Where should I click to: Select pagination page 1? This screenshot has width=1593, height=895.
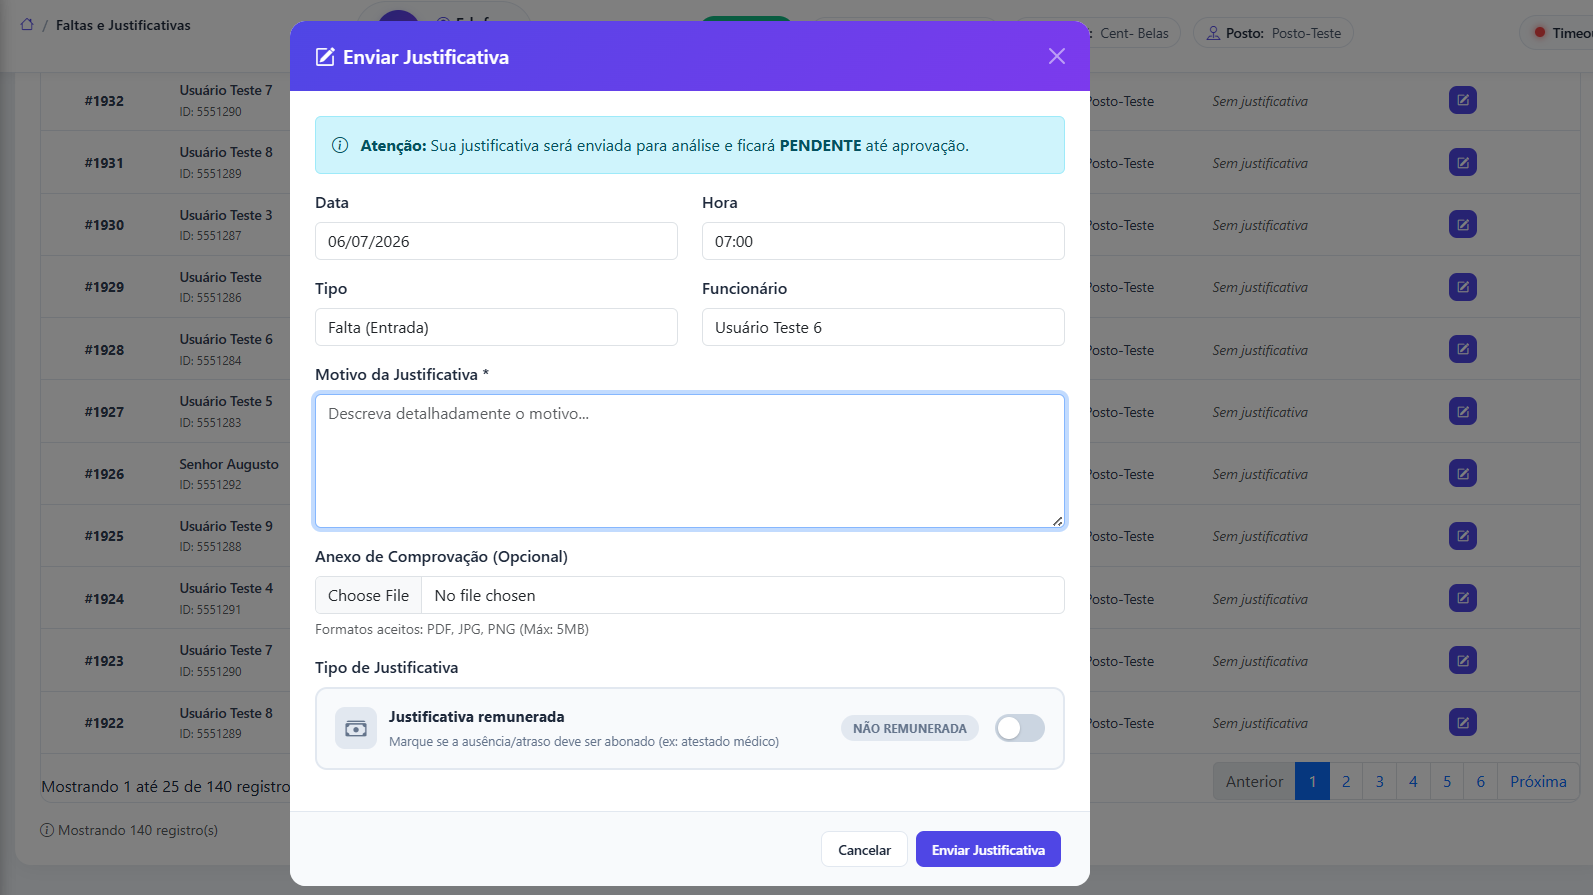point(1312,782)
